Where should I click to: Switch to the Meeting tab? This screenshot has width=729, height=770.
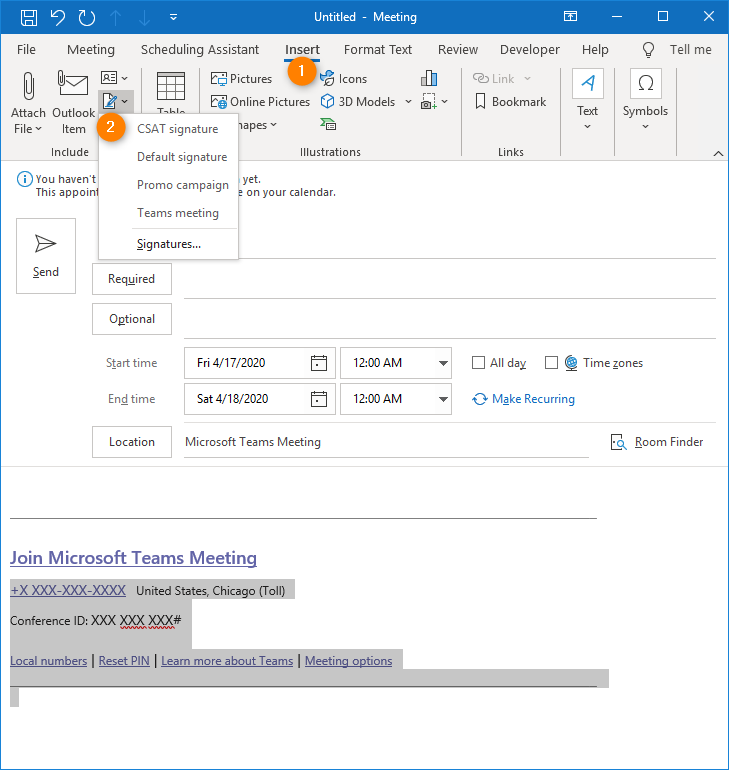click(91, 50)
